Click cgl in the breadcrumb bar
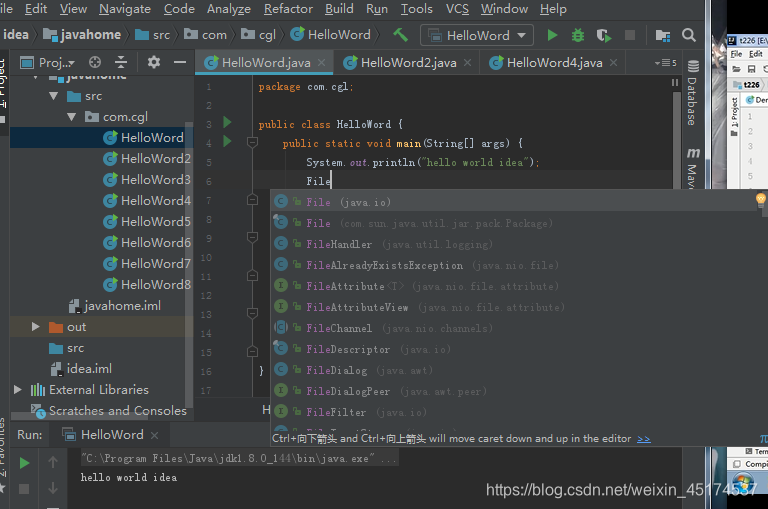The height and width of the screenshot is (509, 768). point(259,35)
